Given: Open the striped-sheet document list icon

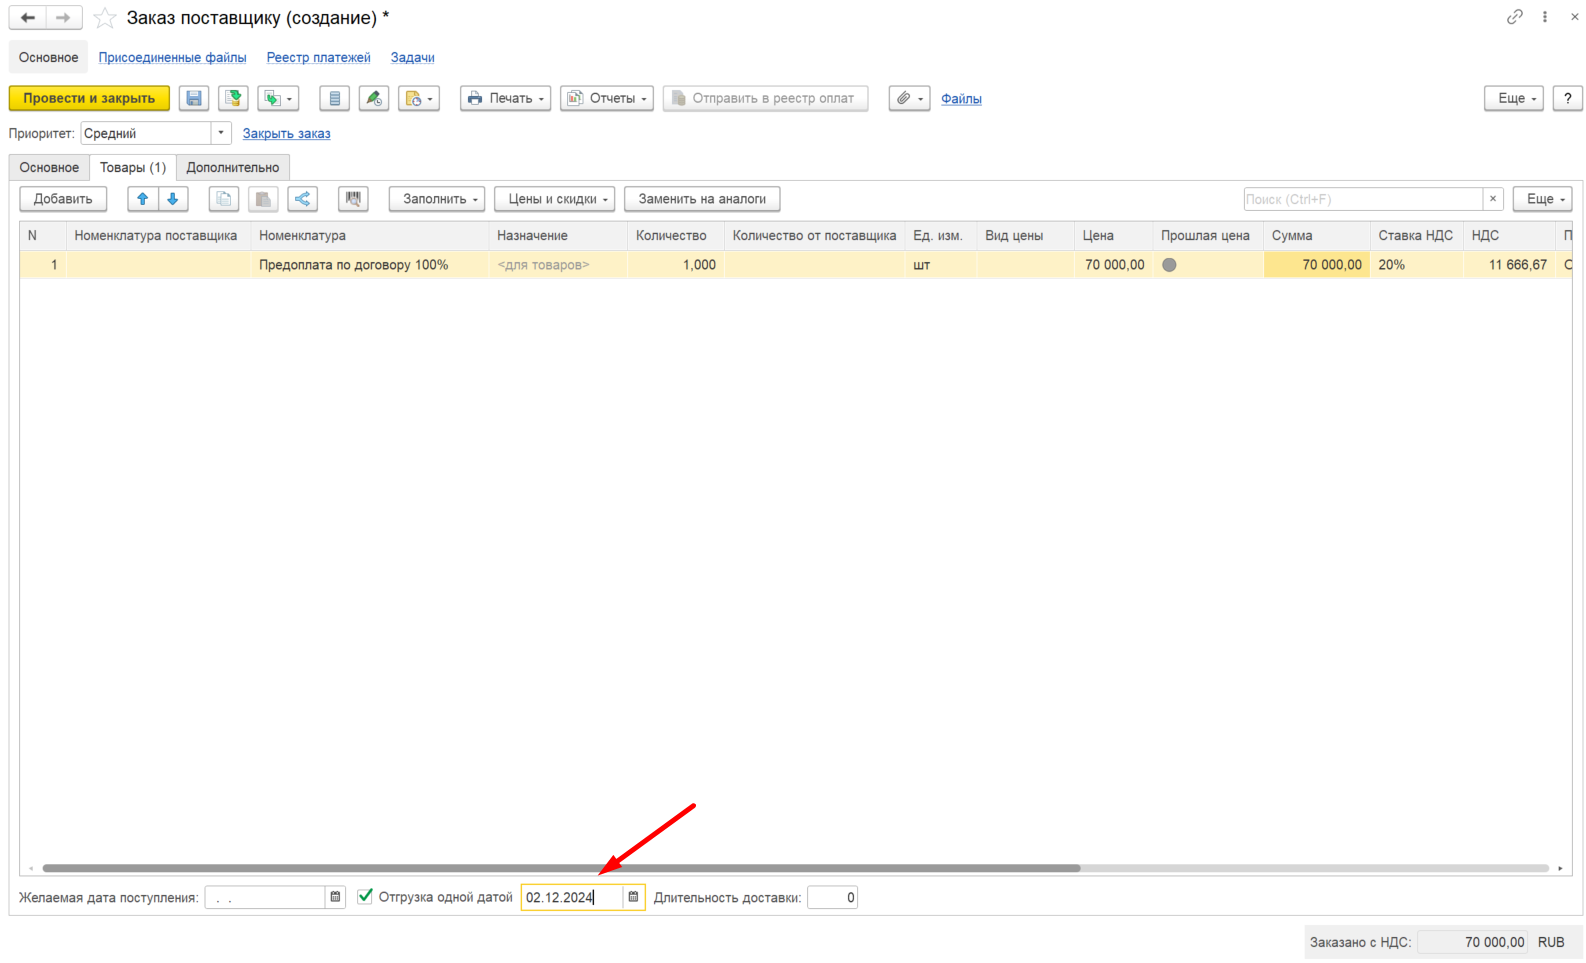Looking at the screenshot, I should click(x=335, y=98).
